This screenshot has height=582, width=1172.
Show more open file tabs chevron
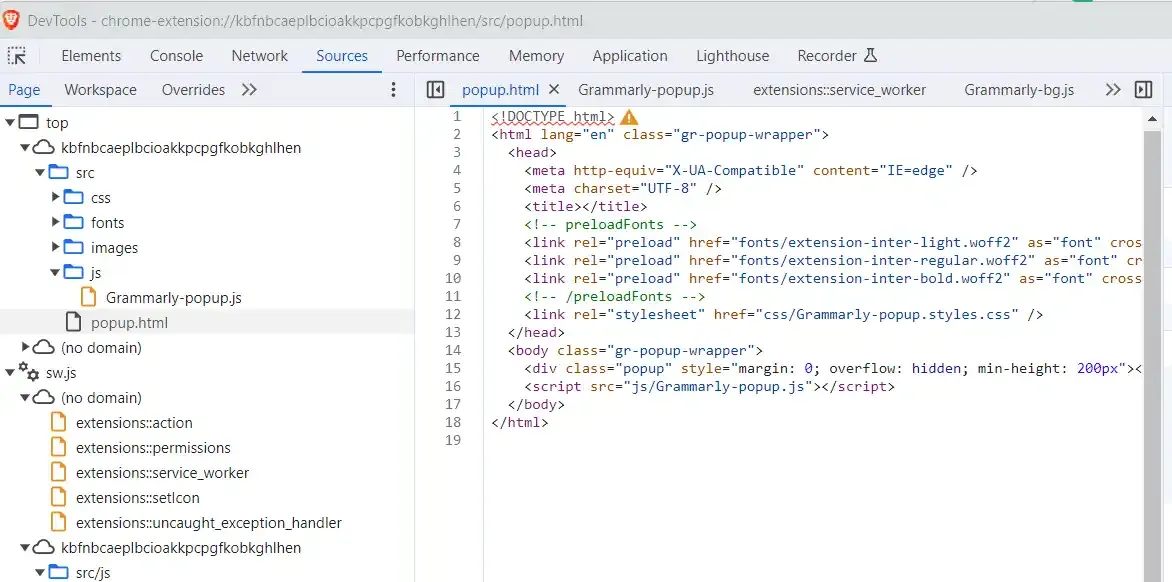tap(1112, 90)
